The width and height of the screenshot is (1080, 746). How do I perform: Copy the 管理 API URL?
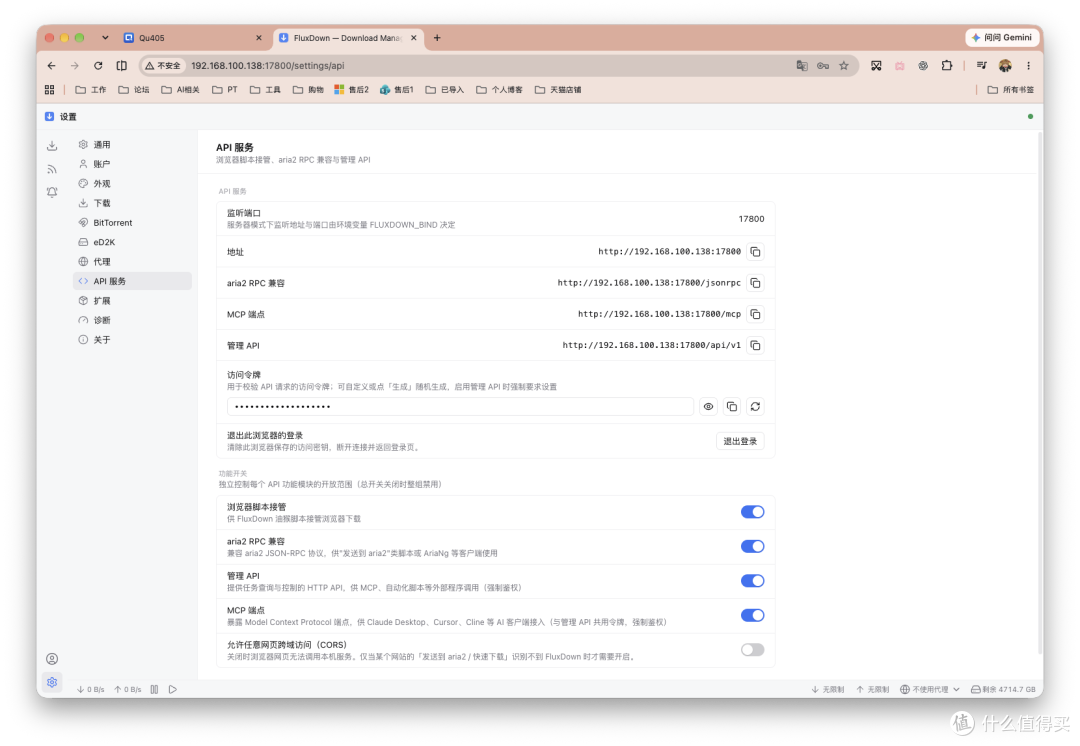tap(756, 345)
